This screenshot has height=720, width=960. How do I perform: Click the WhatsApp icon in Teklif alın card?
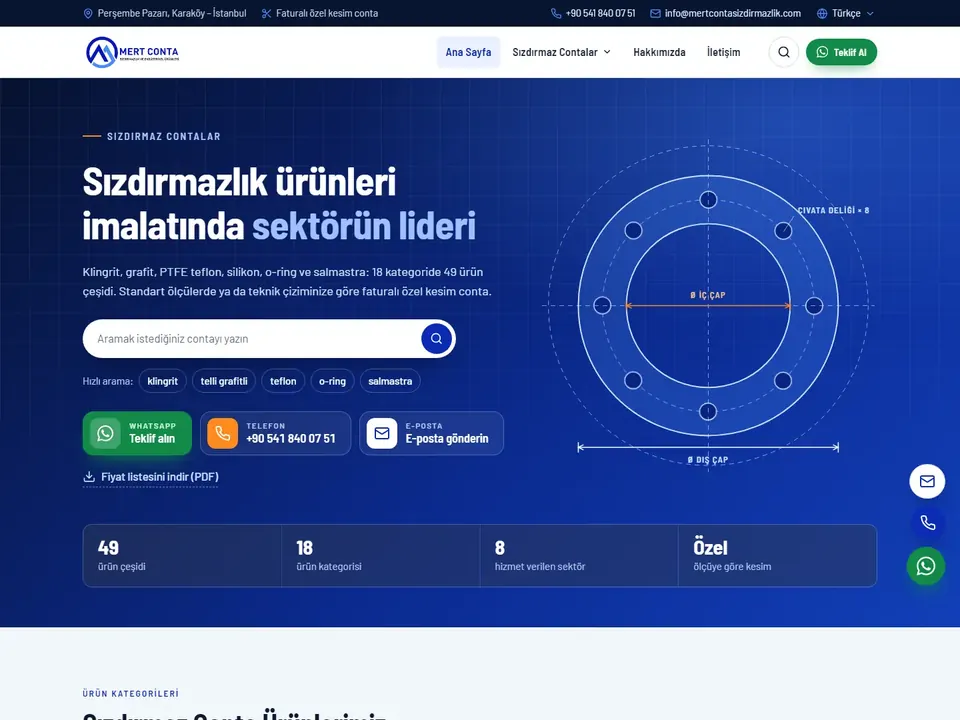[x=105, y=433]
